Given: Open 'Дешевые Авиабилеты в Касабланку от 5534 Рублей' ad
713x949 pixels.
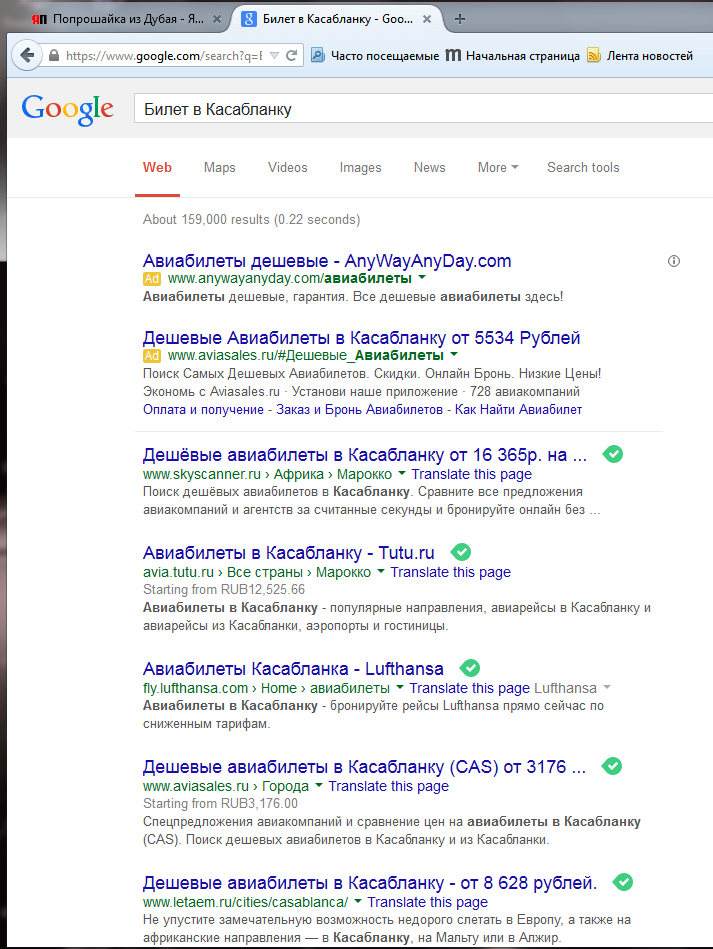Looking at the screenshot, I should (361, 338).
